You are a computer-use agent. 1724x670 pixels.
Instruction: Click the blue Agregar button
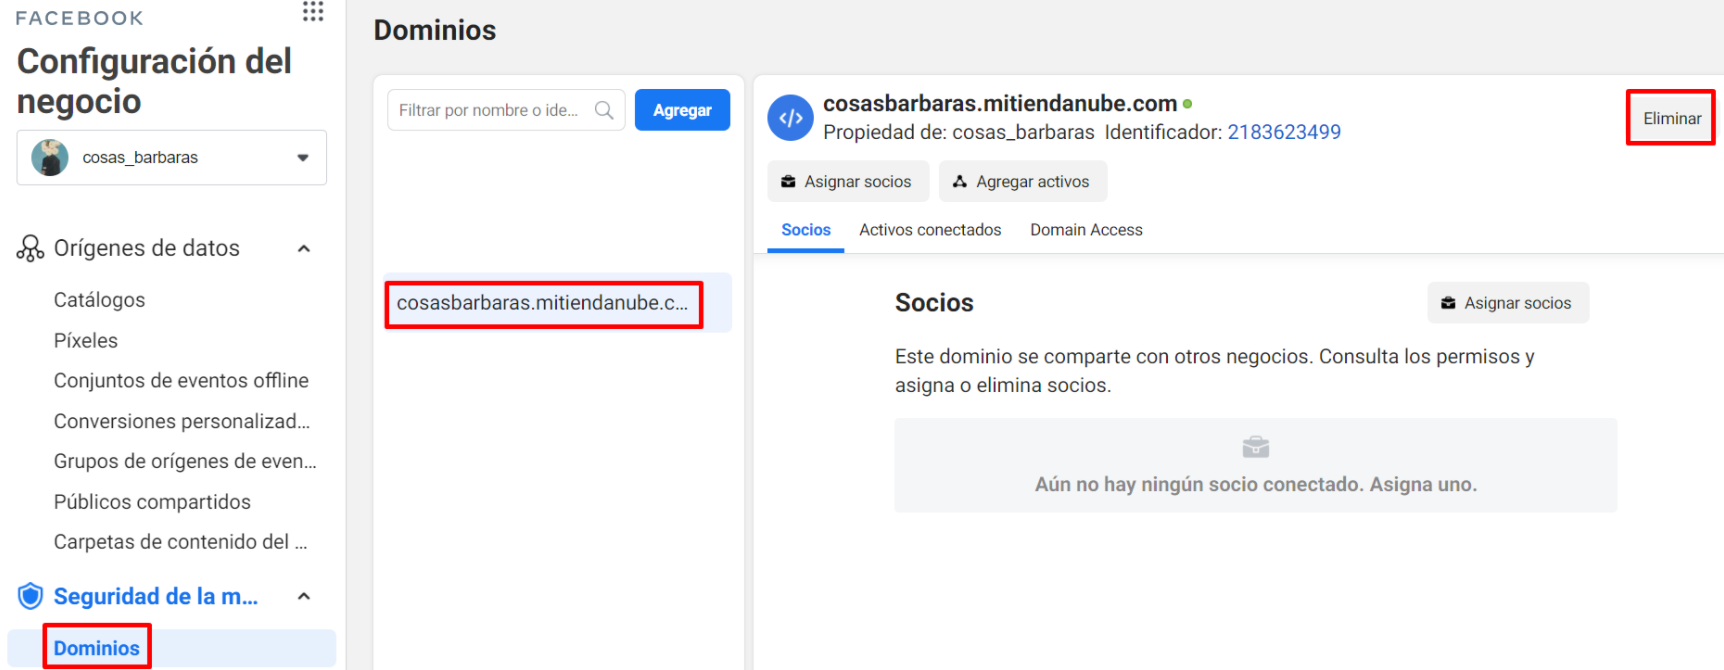pos(682,110)
